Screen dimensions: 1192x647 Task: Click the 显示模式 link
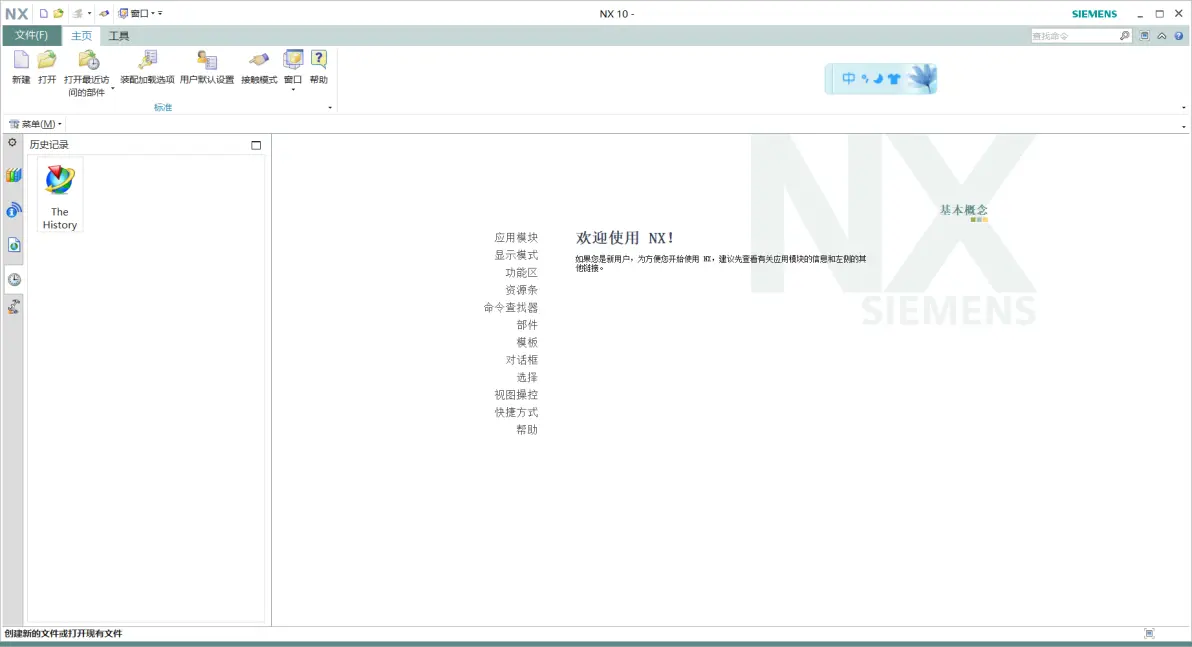516,255
